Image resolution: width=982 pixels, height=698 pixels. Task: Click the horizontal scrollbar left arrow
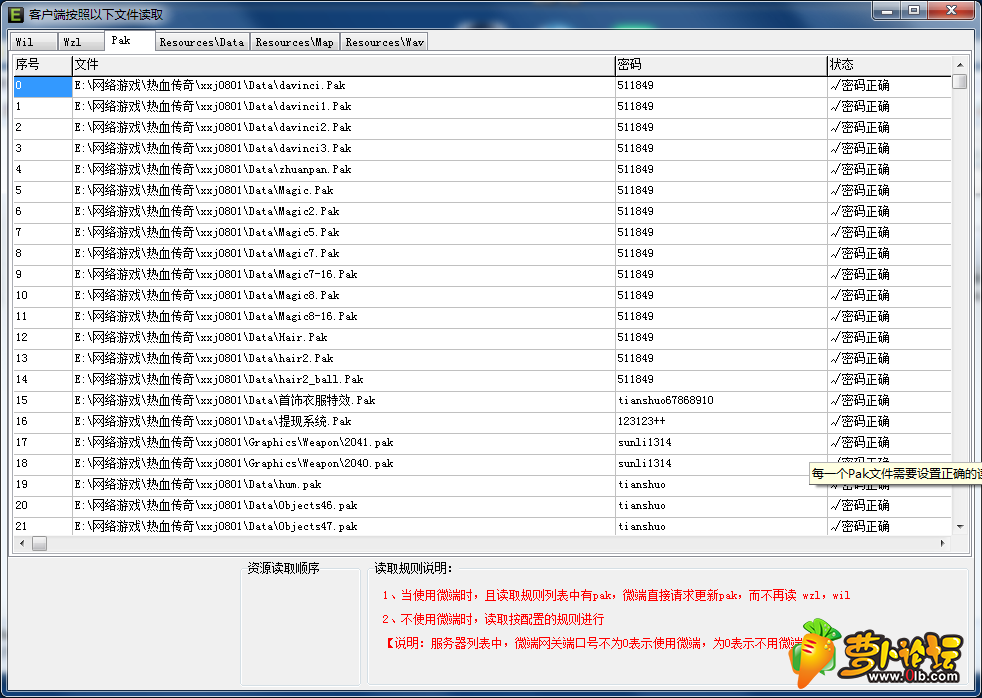22,543
